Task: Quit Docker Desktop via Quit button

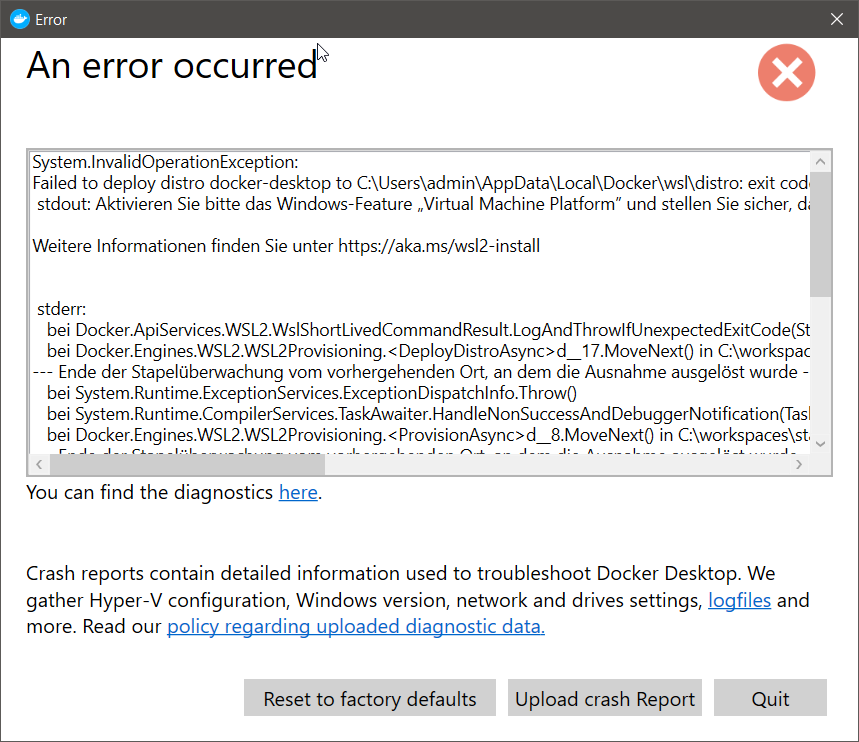Action: click(x=770, y=698)
